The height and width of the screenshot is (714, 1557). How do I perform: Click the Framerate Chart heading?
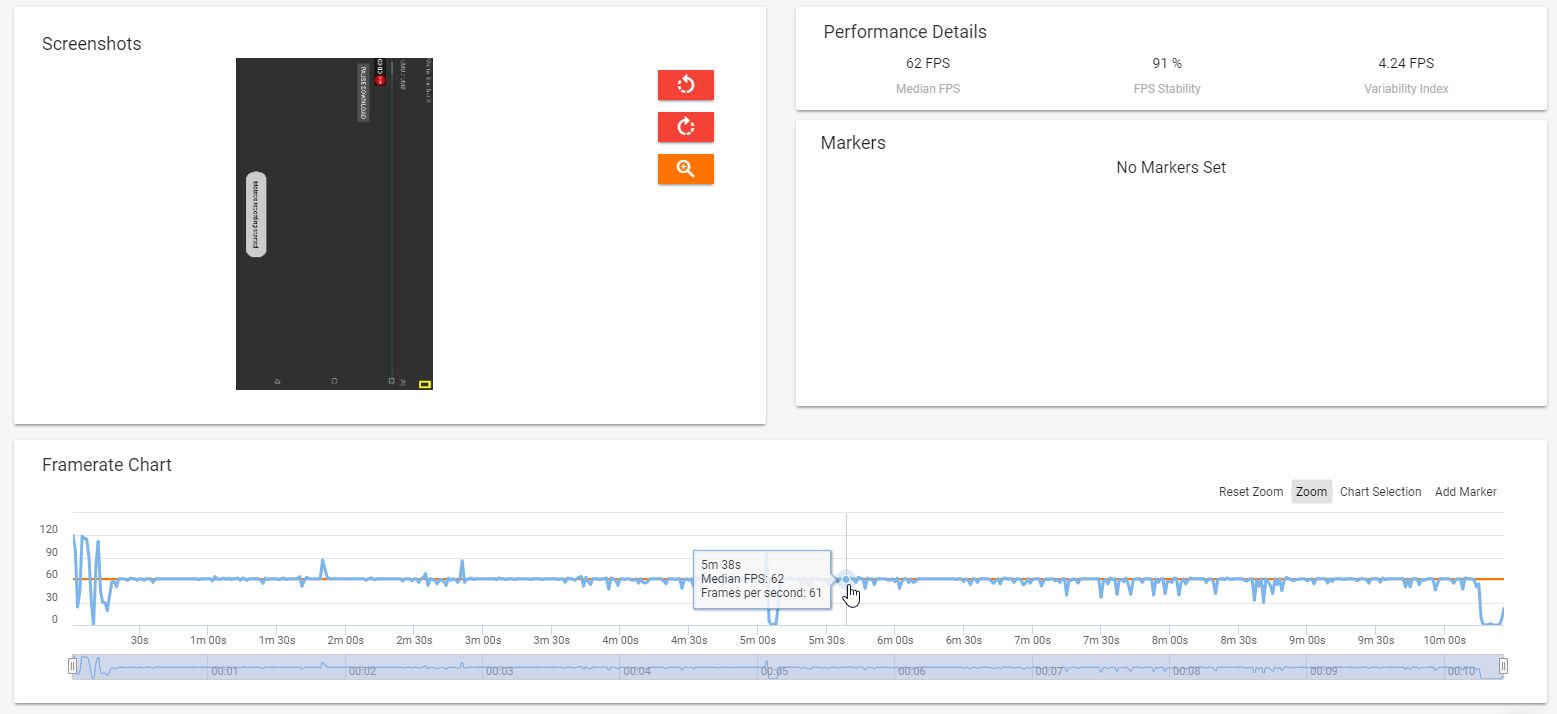[107, 465]
